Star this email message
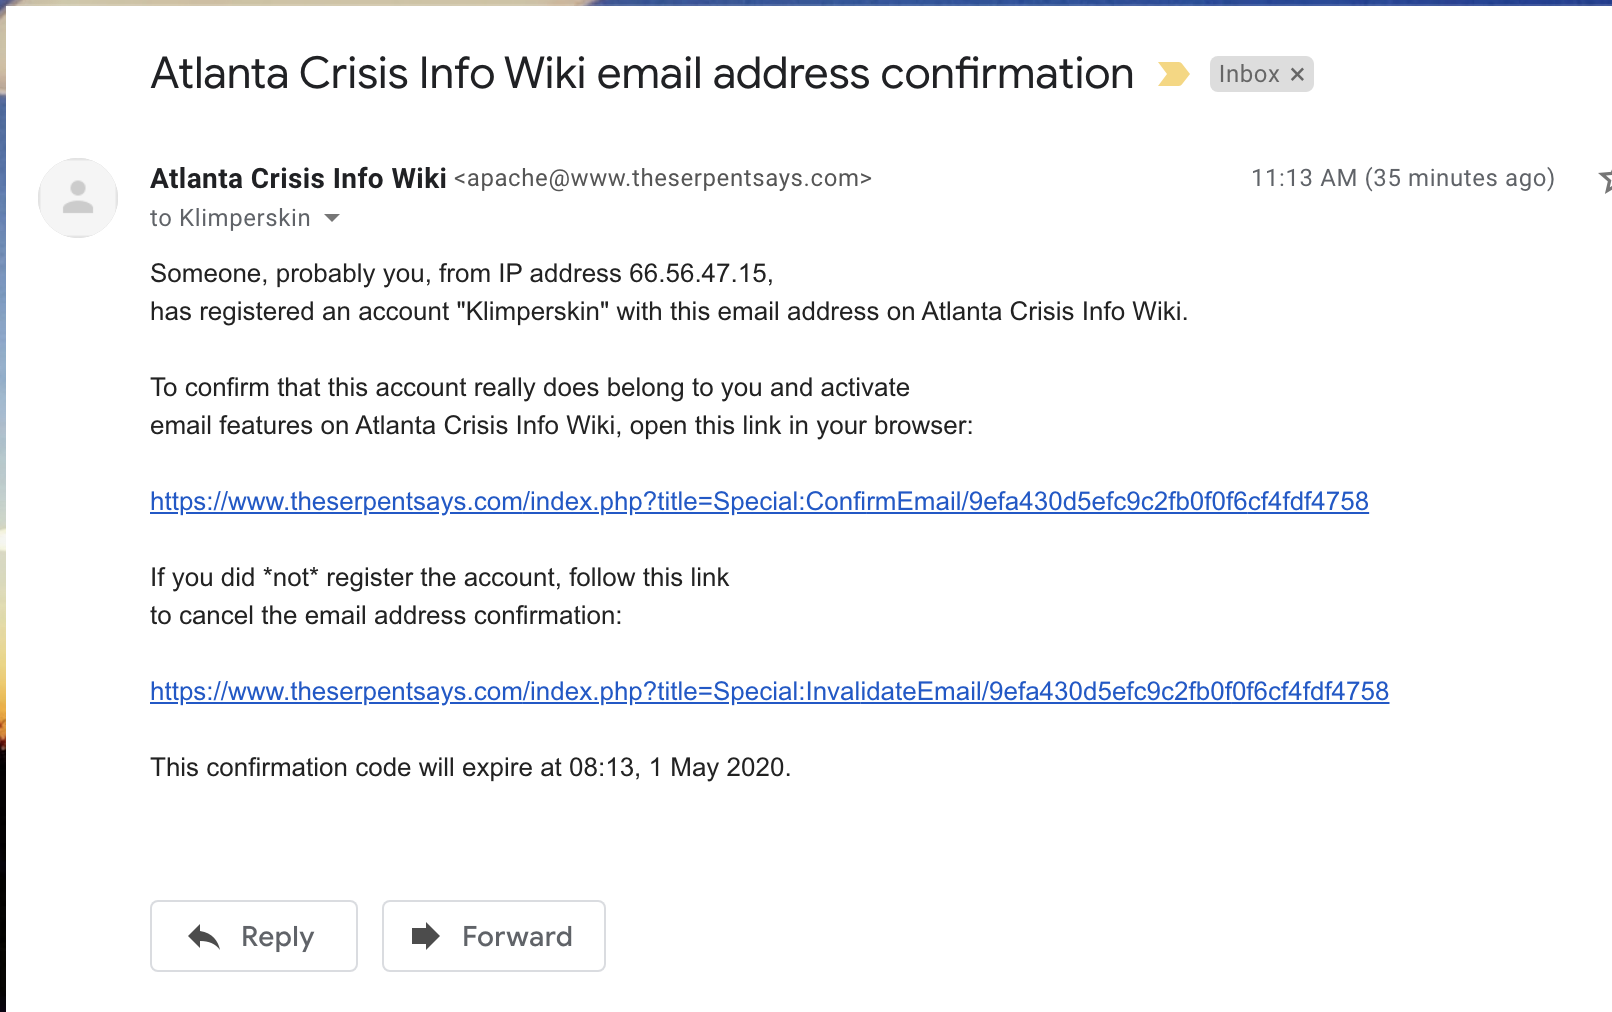1612x1012 pixels. point(1604,180)
